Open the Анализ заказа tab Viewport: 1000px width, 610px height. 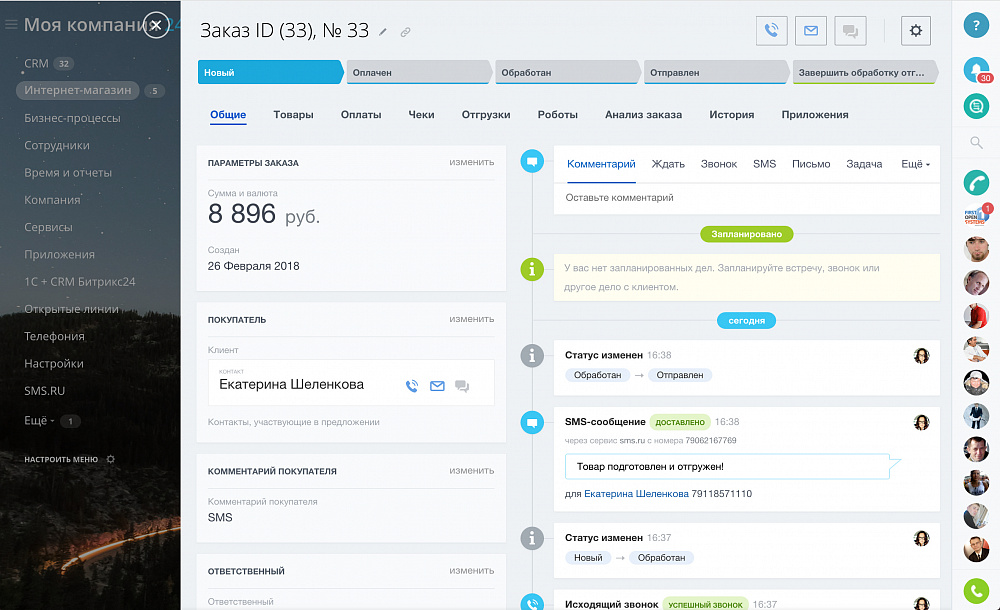tap(643, 115)
